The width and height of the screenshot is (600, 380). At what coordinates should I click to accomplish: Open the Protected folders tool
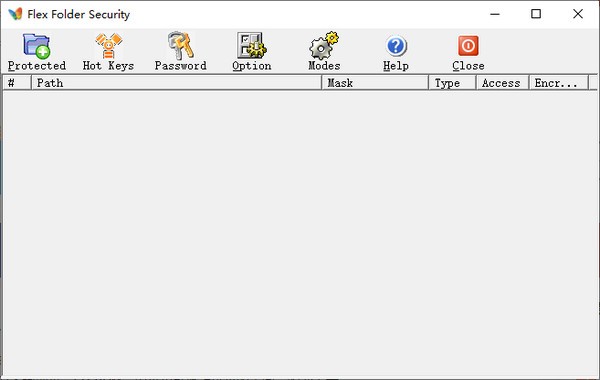pos(37,52)
